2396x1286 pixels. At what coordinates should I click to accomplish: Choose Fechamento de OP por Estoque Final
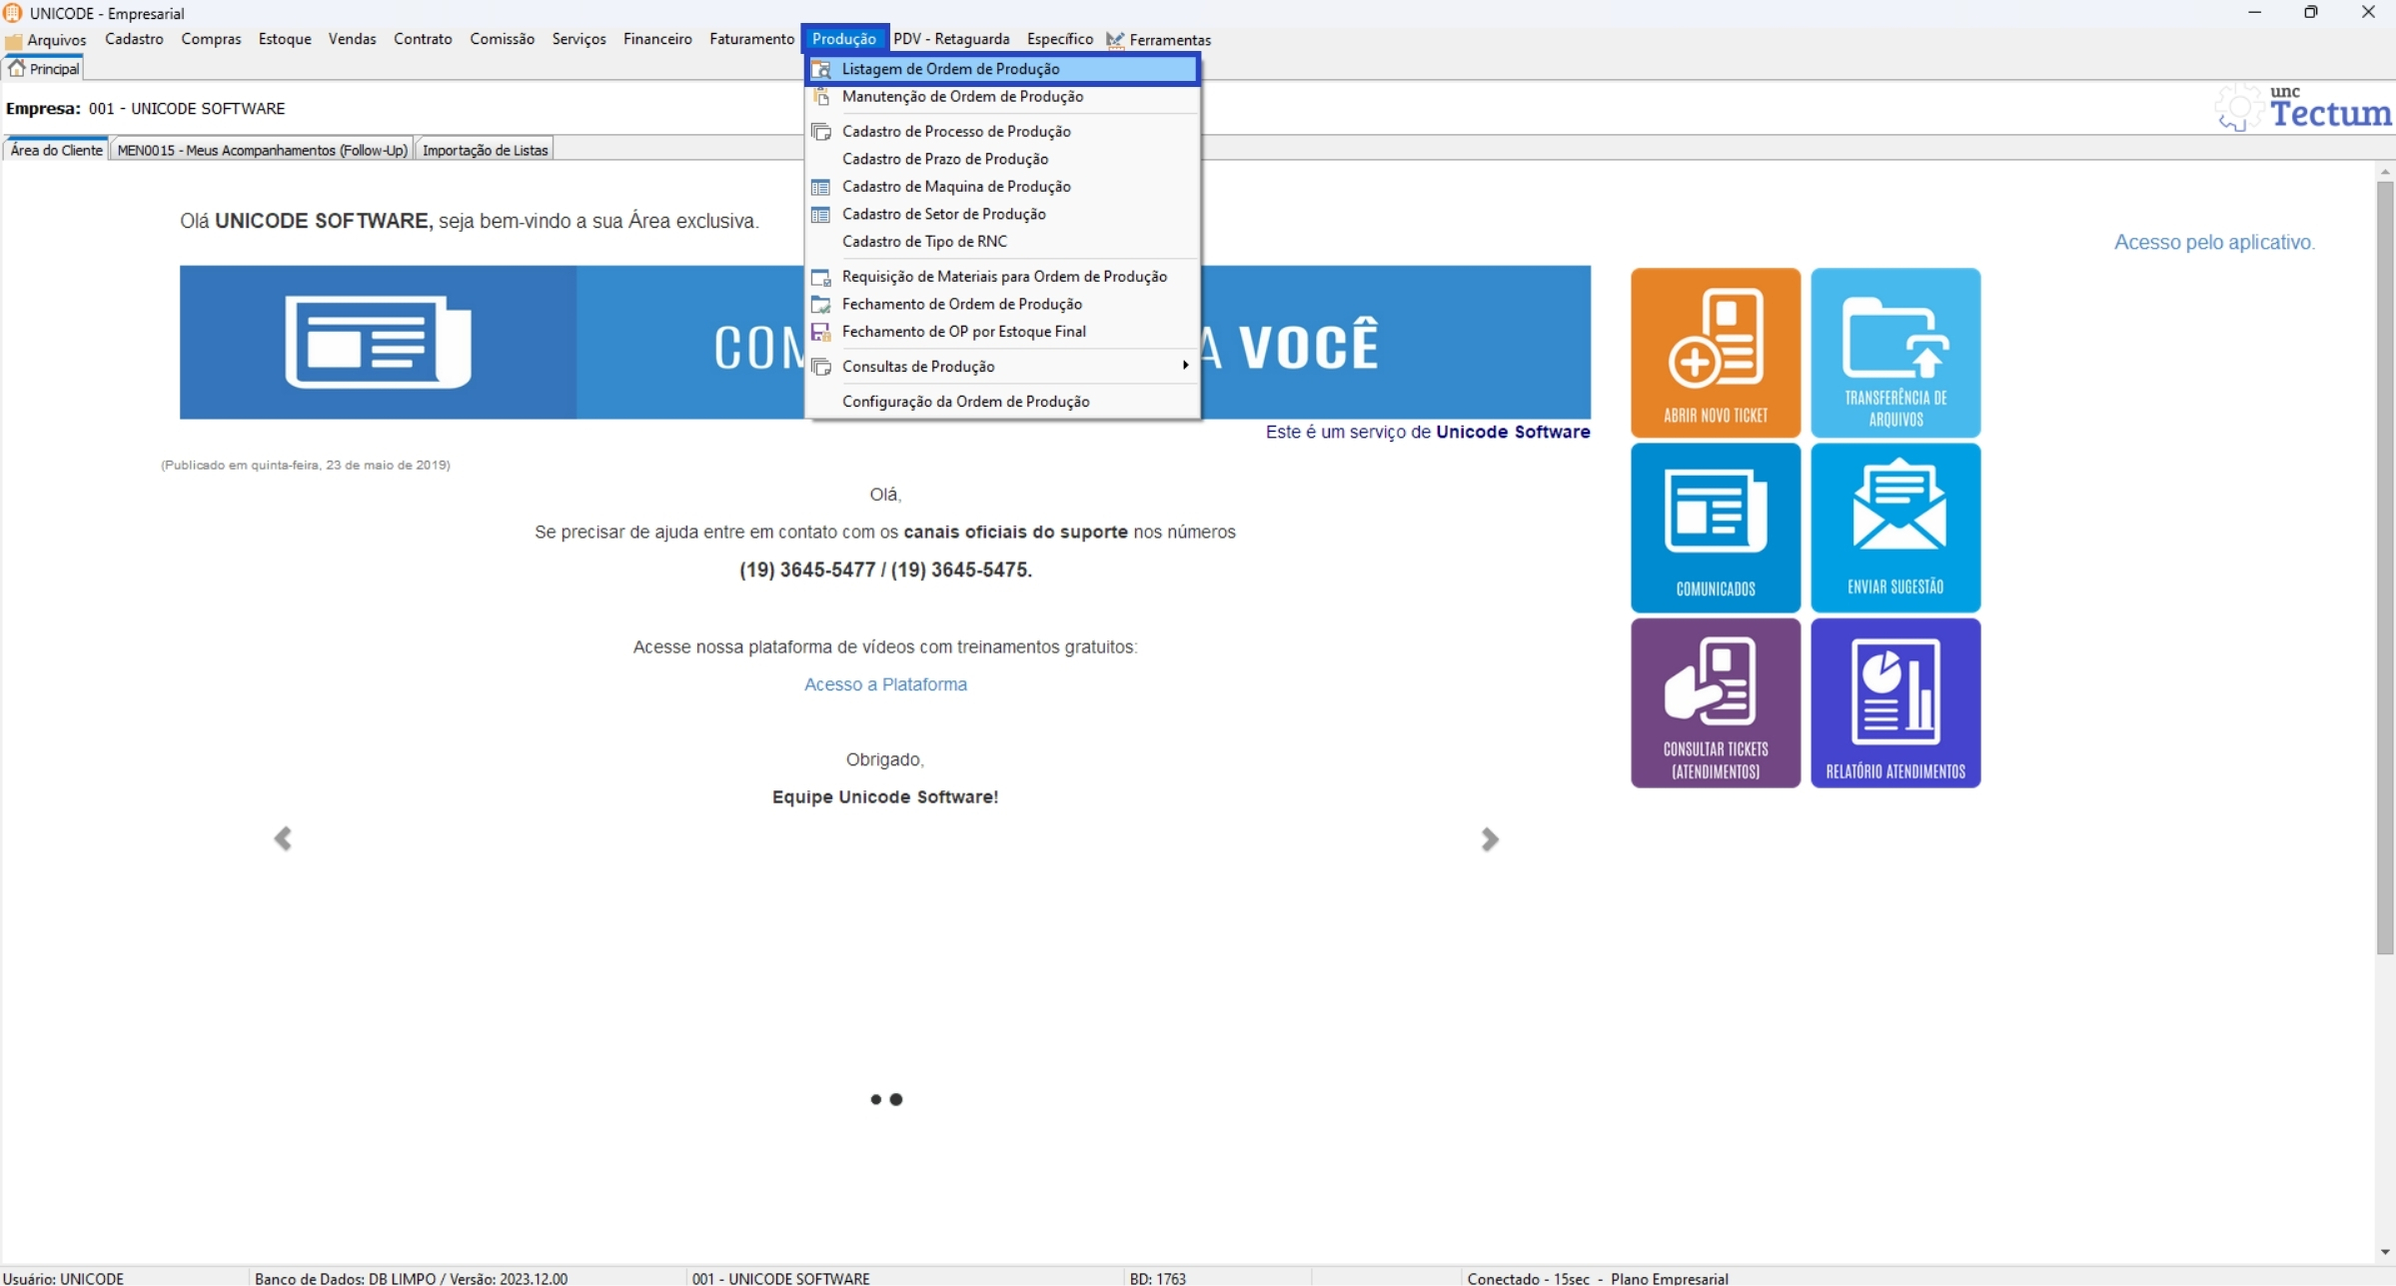click(x=963, y=331)
